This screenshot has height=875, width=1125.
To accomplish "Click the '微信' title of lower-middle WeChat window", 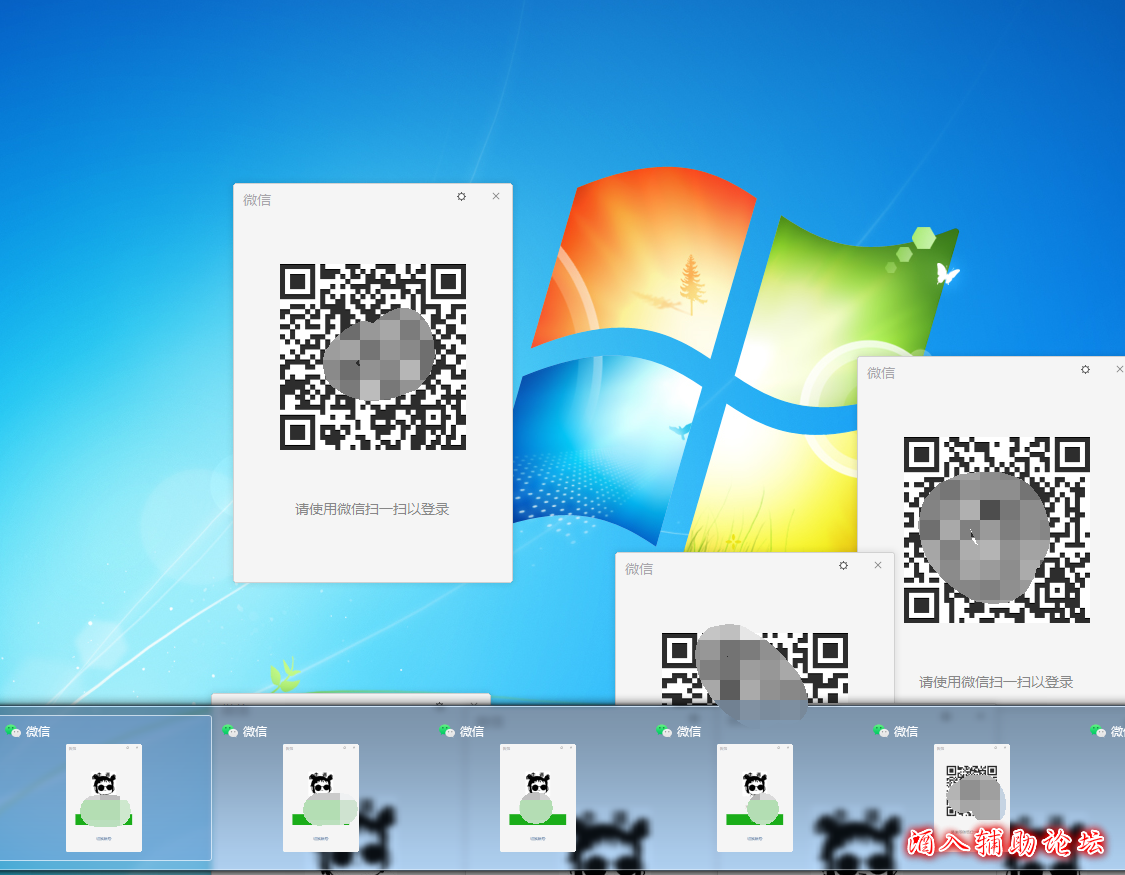I will pyautogui.click(x=639, y=569).
